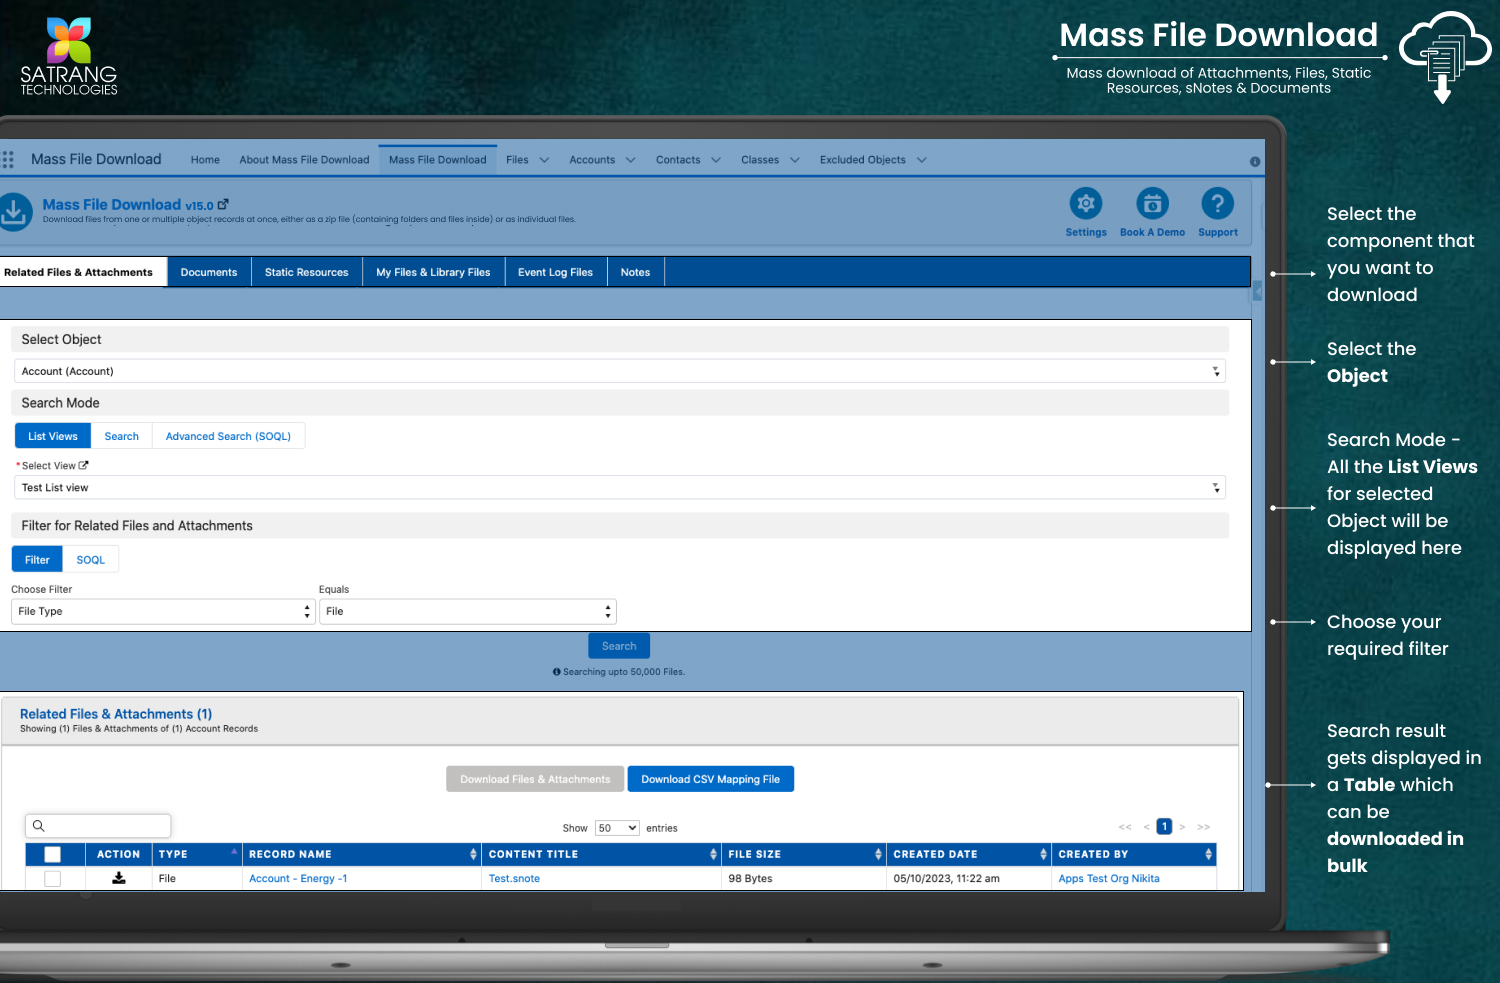This screenshot has width=1500, height=983.
Task: Switch to the Static Resources tab
Action: tap(306, 272)
